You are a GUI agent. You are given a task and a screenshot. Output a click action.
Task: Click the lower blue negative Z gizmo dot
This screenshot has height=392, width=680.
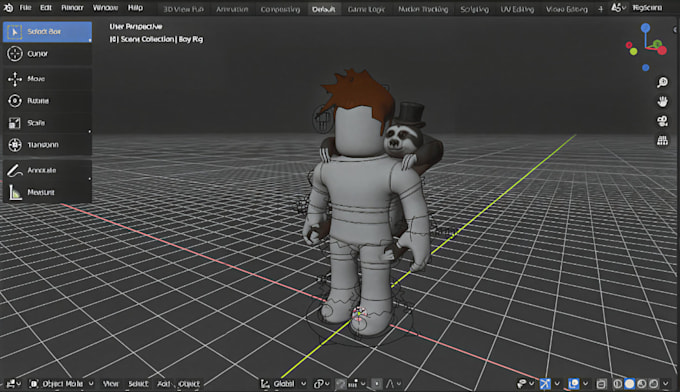click(646, 68)
